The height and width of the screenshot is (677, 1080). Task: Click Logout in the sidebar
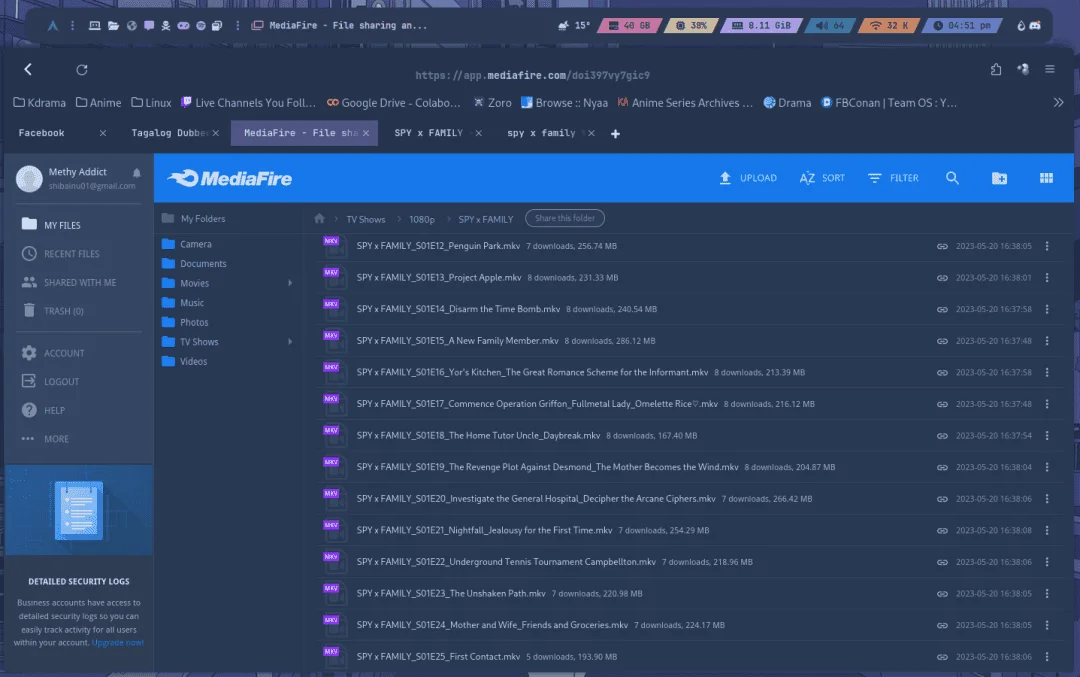coord(50,381)
